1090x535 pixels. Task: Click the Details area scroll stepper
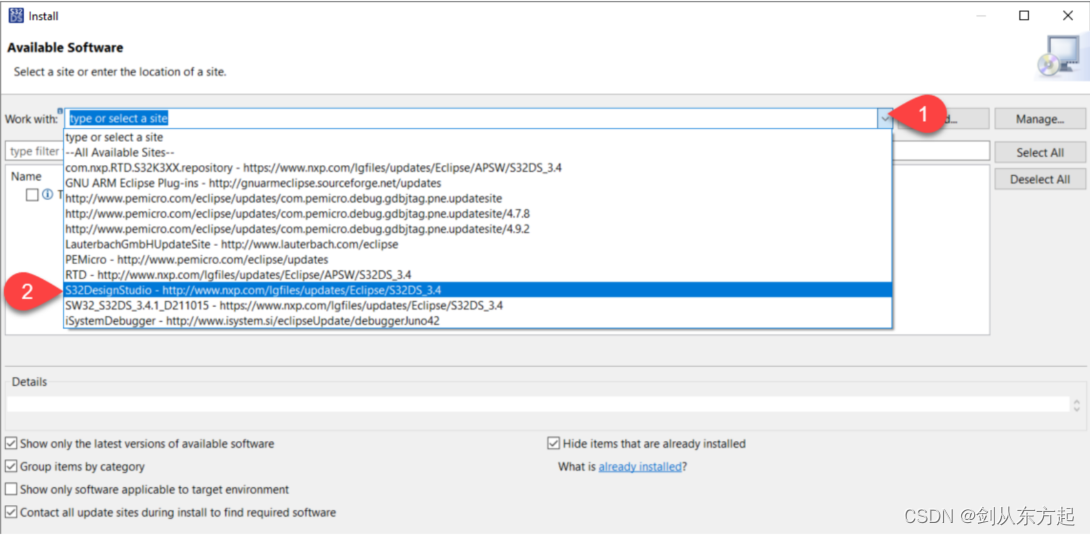click(x=1077, y=404)
